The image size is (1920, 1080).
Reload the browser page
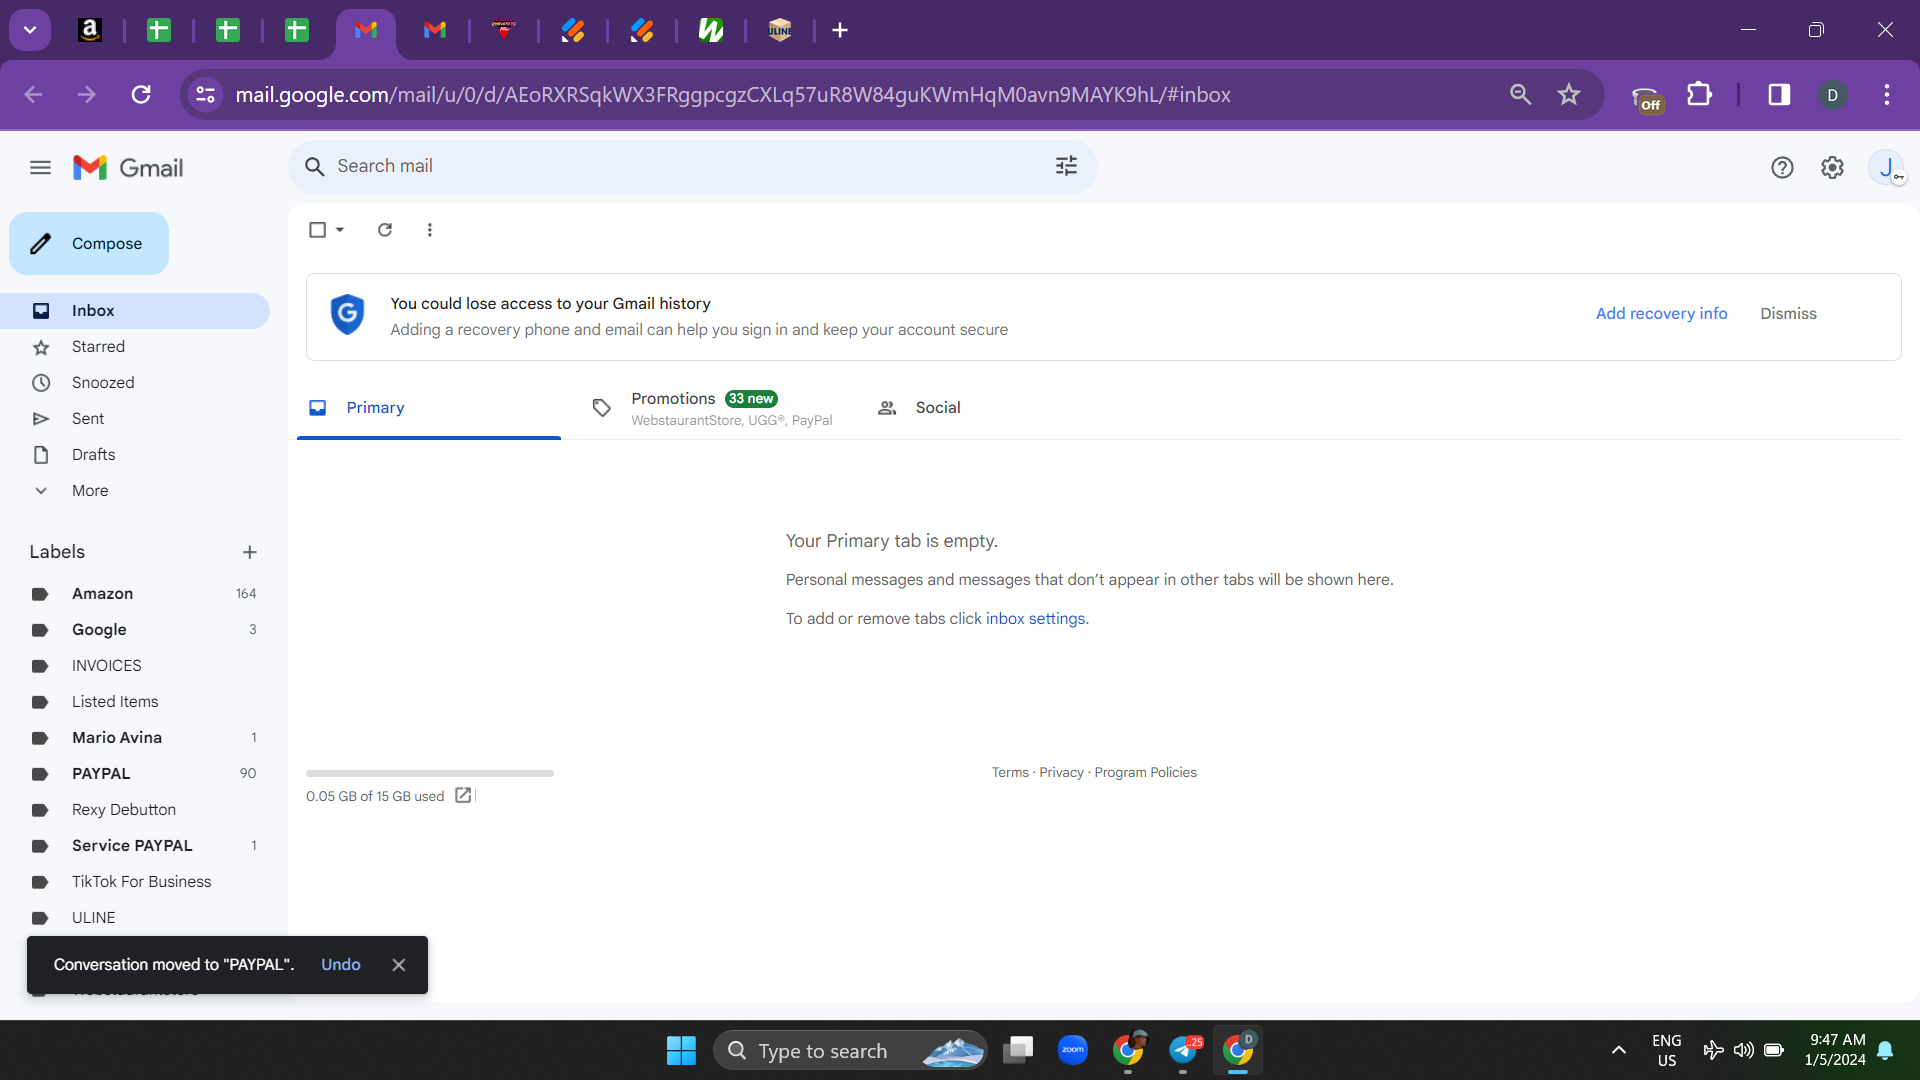point(141,94)
